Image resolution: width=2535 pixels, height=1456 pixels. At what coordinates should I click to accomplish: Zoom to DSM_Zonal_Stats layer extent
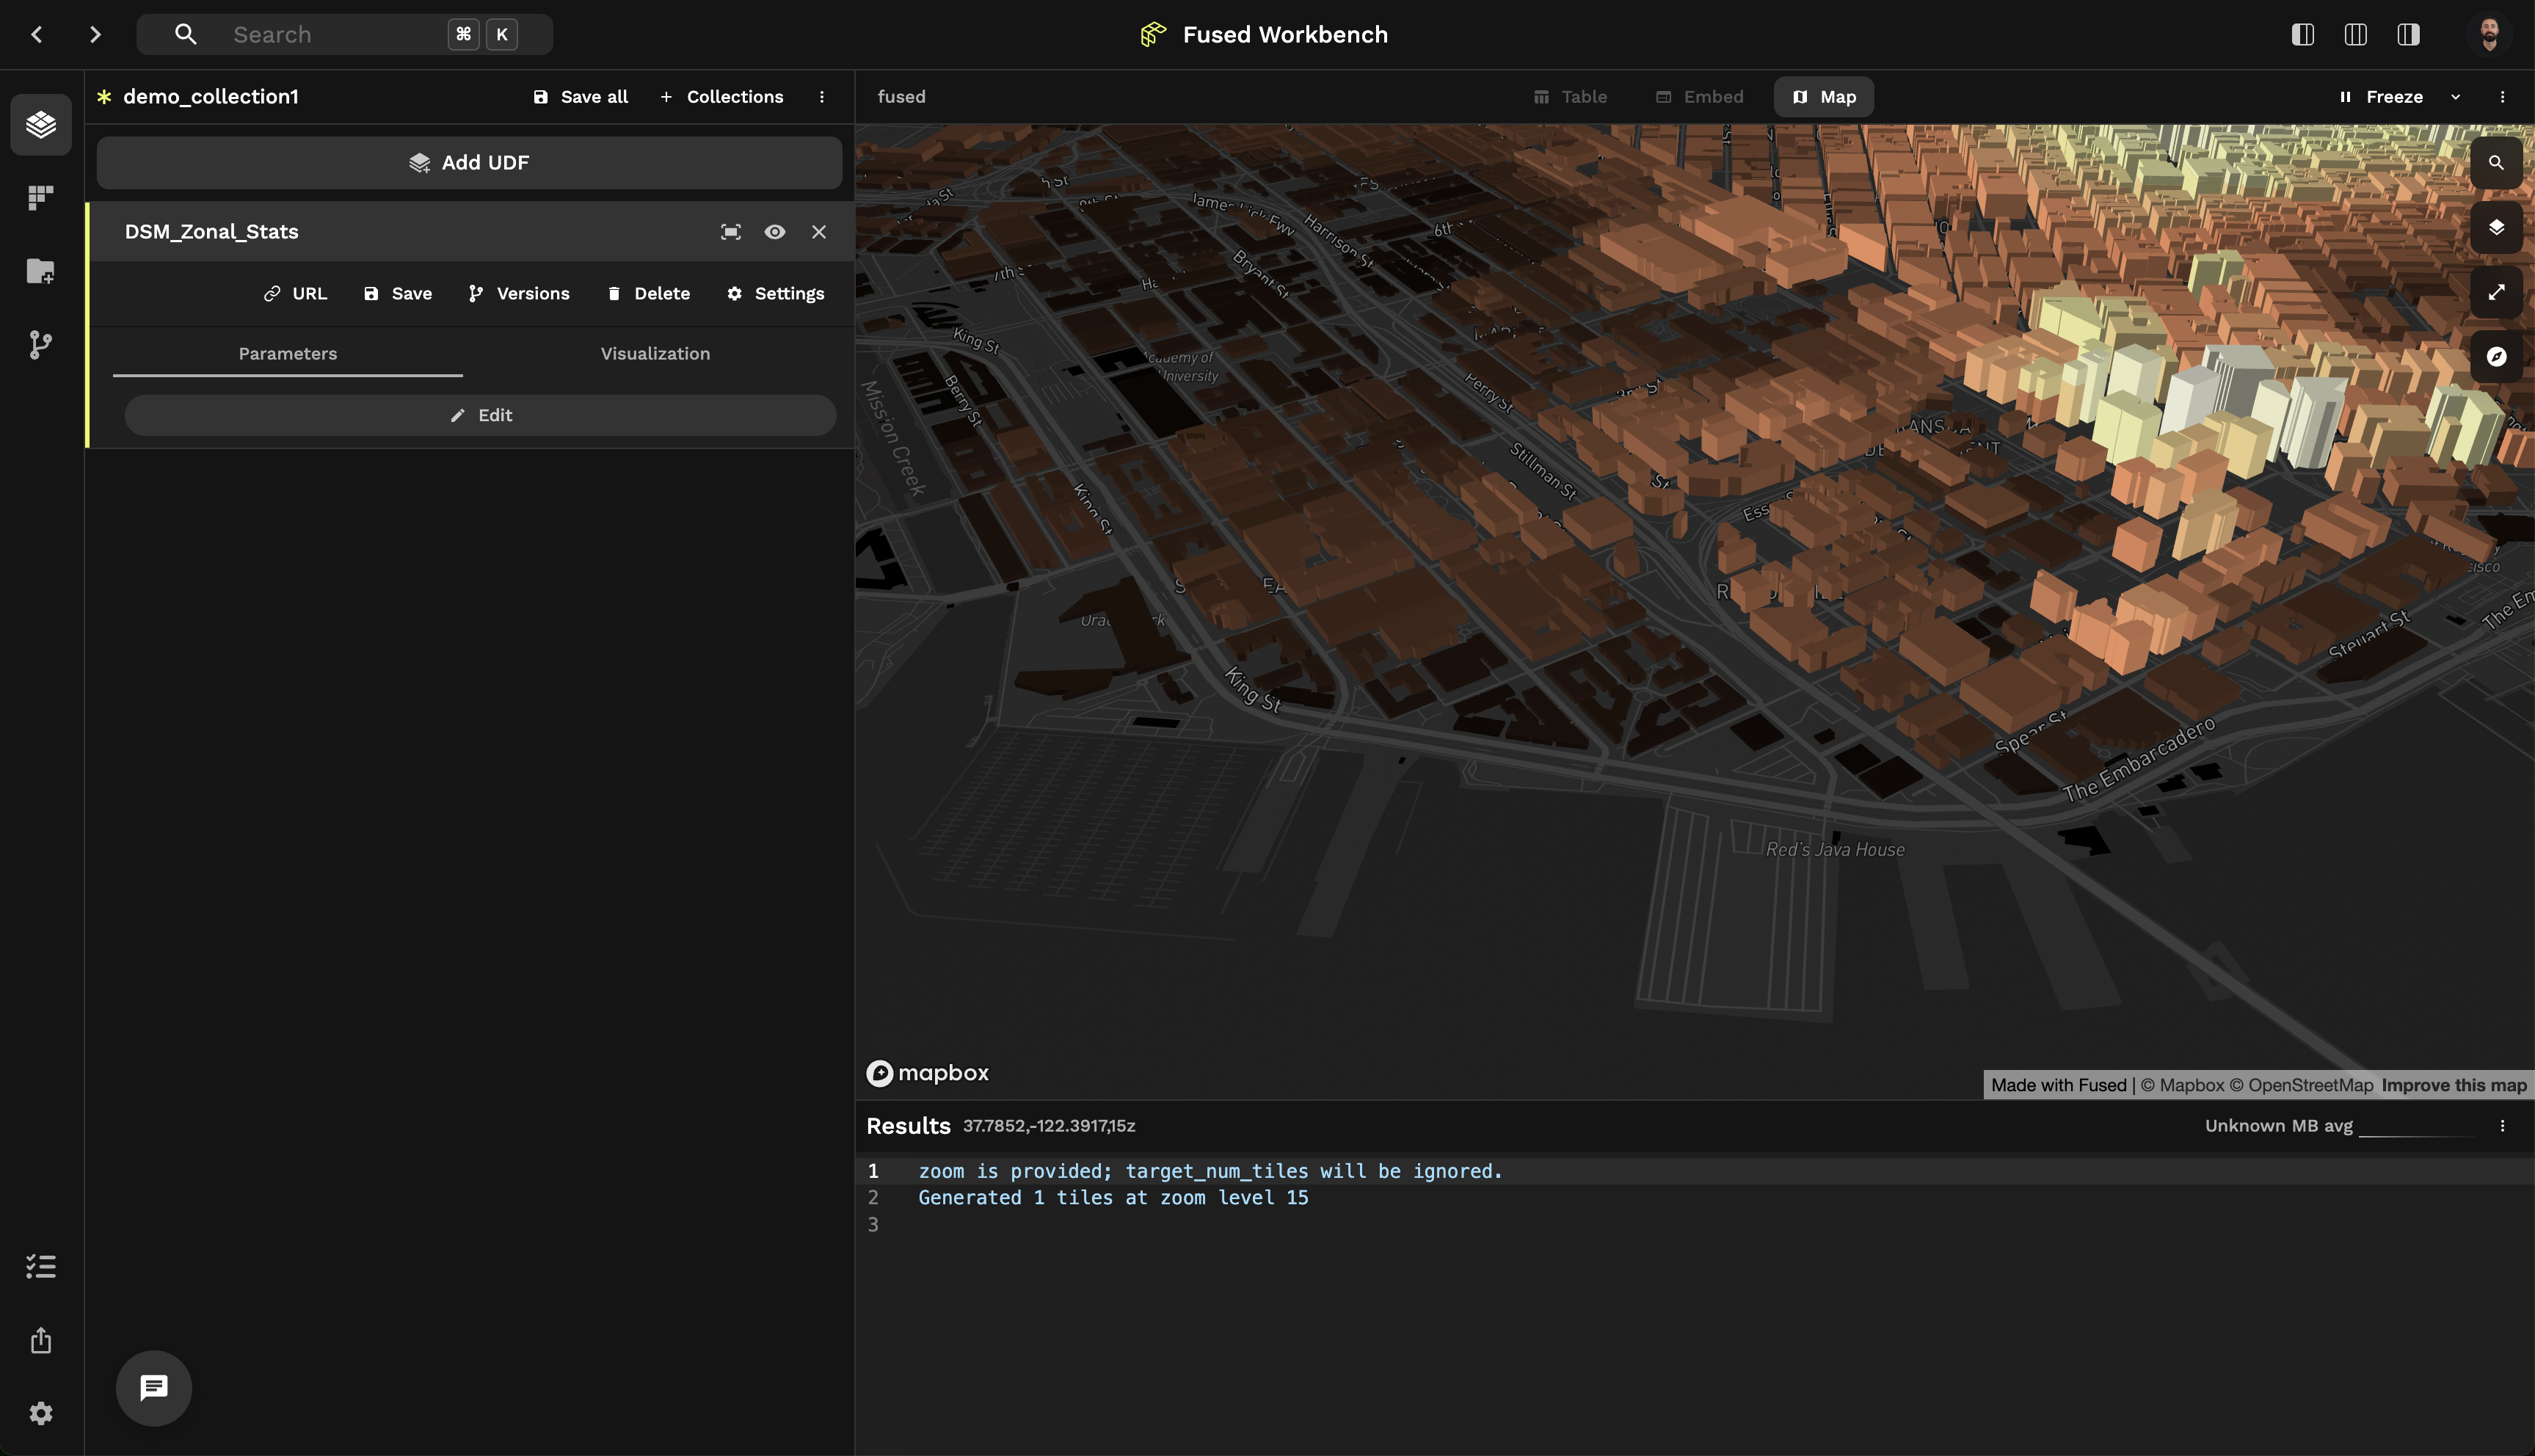click(731, 232)
